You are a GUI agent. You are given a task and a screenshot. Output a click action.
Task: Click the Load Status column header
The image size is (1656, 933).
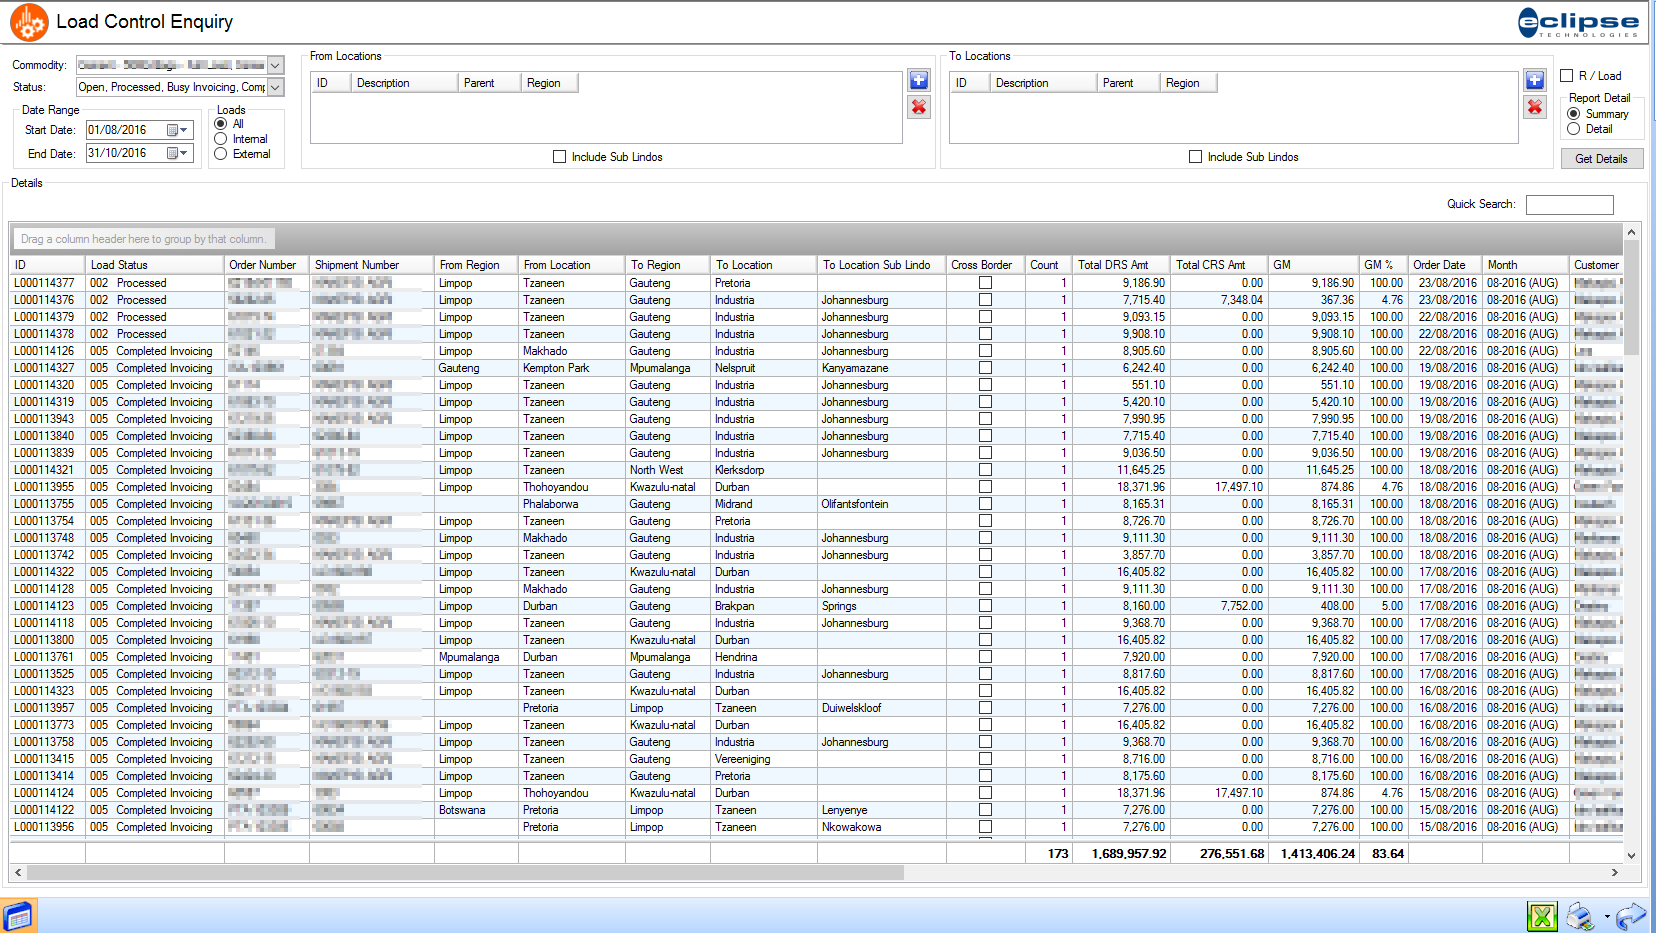click(x=119, y=265)
